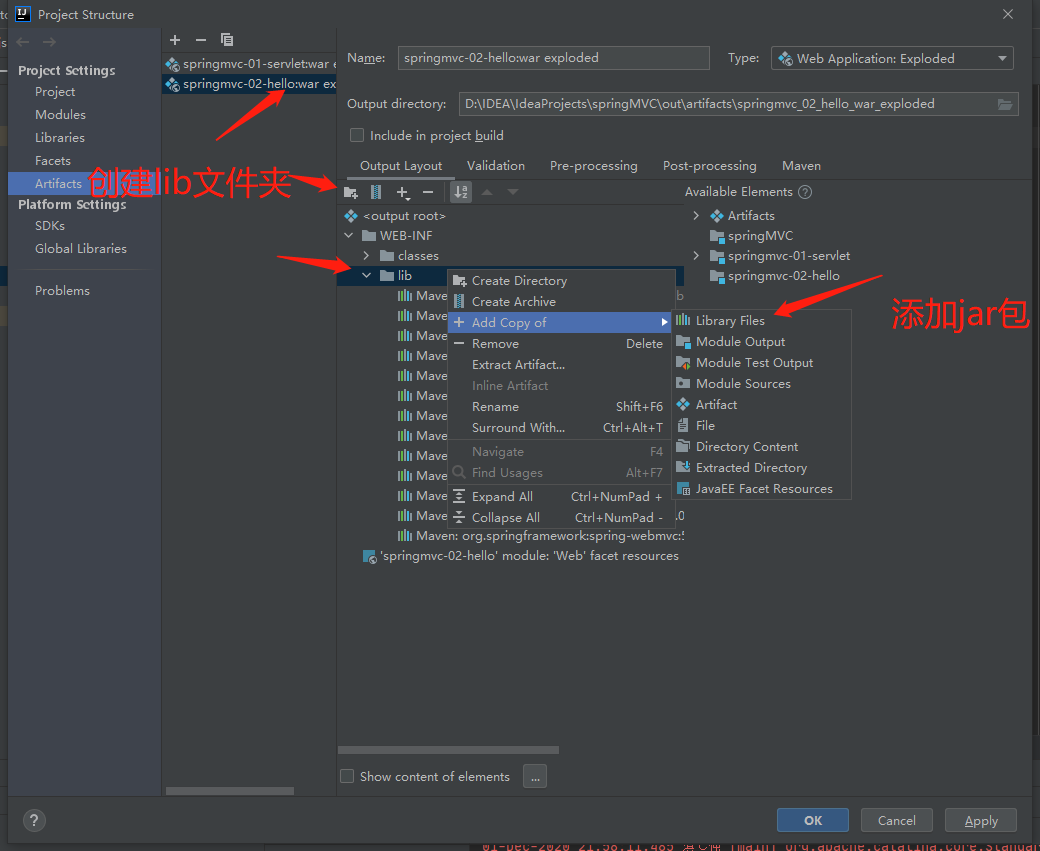Viewport: 1040px width, 851px height.
Task: Enable Include in project build checkbox
Action: pyautogui.click(x=357, y=135)
